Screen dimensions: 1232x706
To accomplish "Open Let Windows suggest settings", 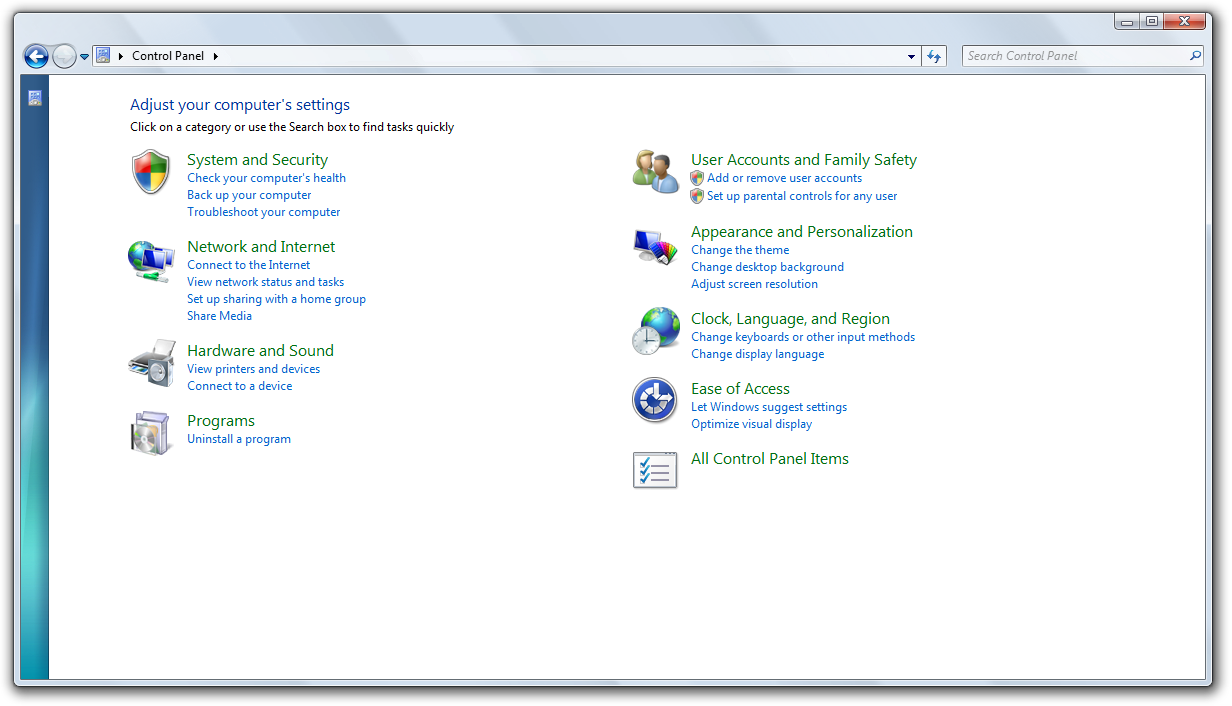I will tap(769, 407).
